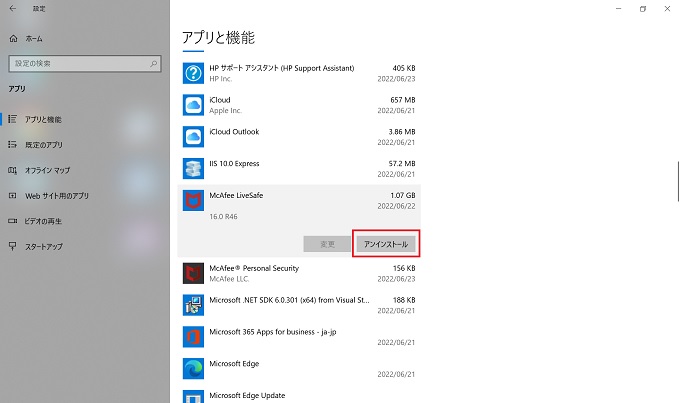
Task: Click the 既定のアプリ sidebar icon
Action: click(13, 144)
